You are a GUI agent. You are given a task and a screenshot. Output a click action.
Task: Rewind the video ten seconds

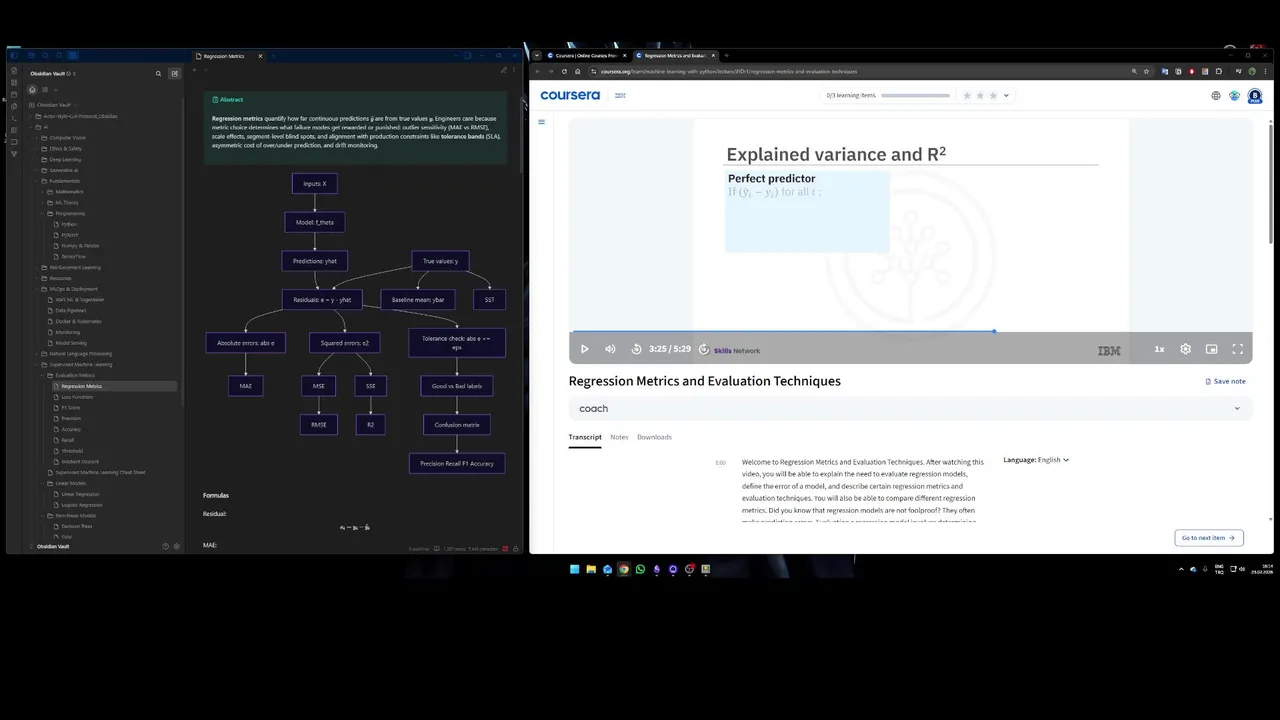(636, 349)
